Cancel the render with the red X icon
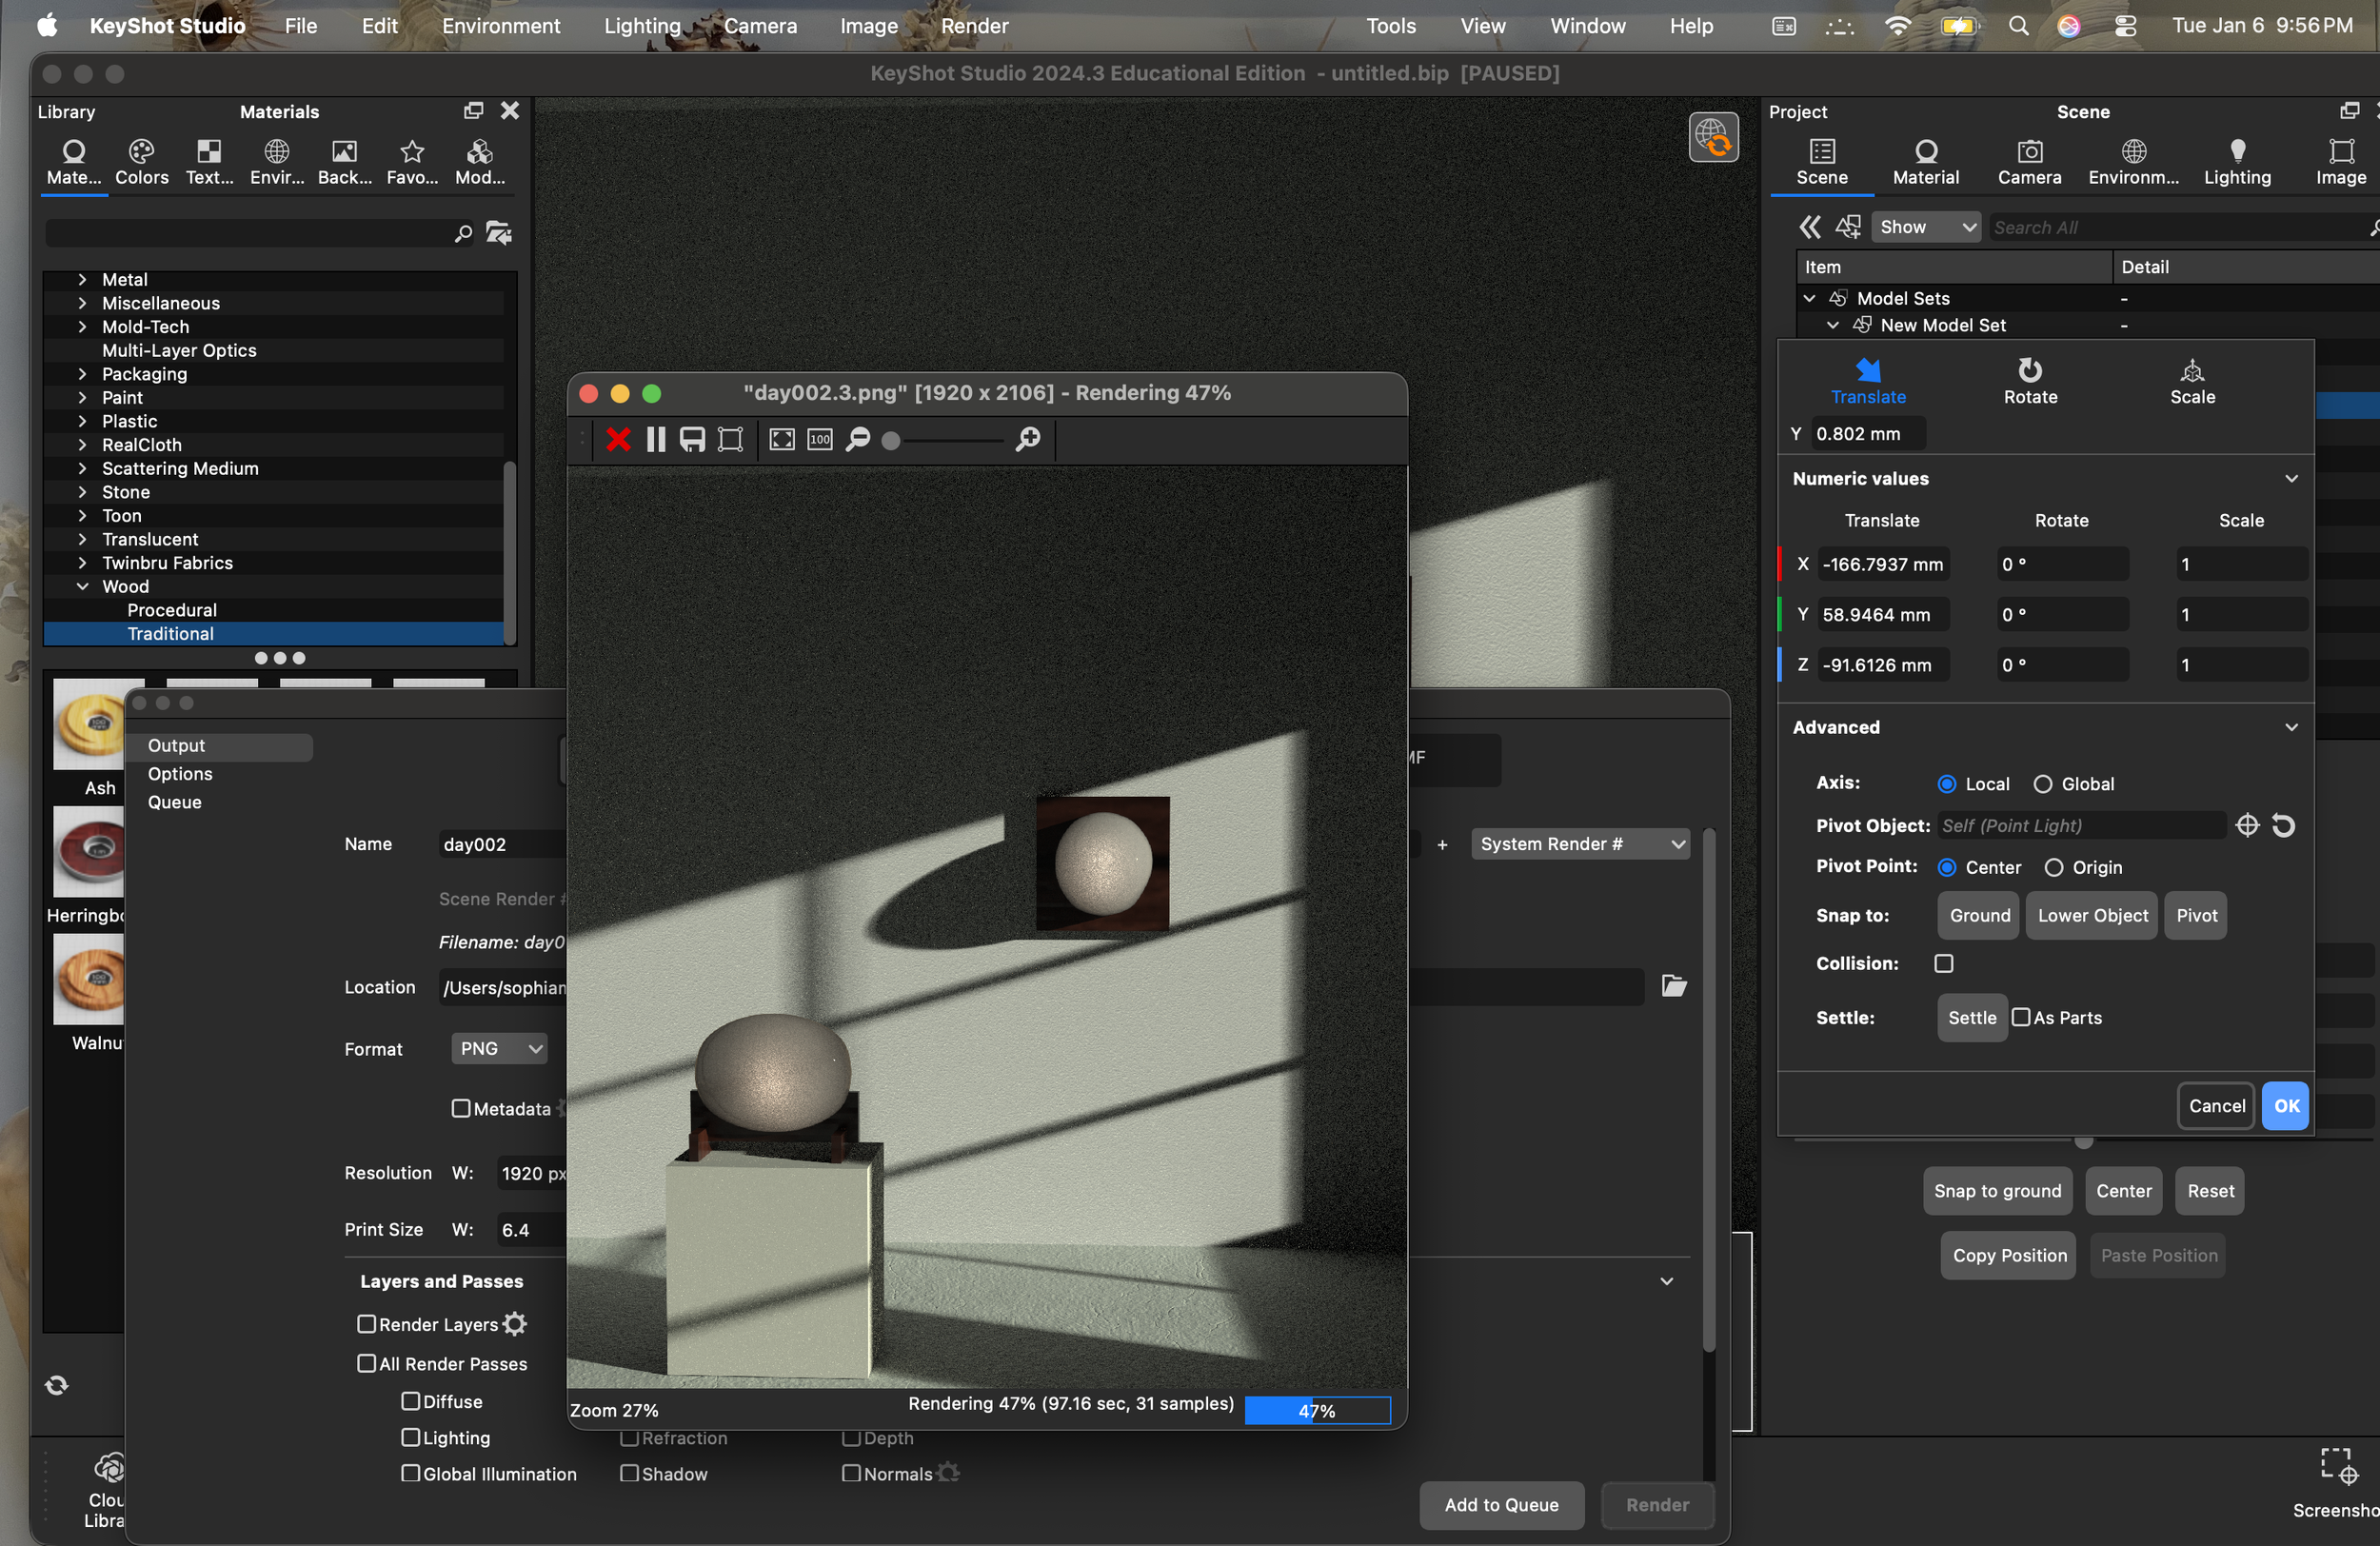The height and width of the screenshot is (1546, 2380). click(618, 439)
